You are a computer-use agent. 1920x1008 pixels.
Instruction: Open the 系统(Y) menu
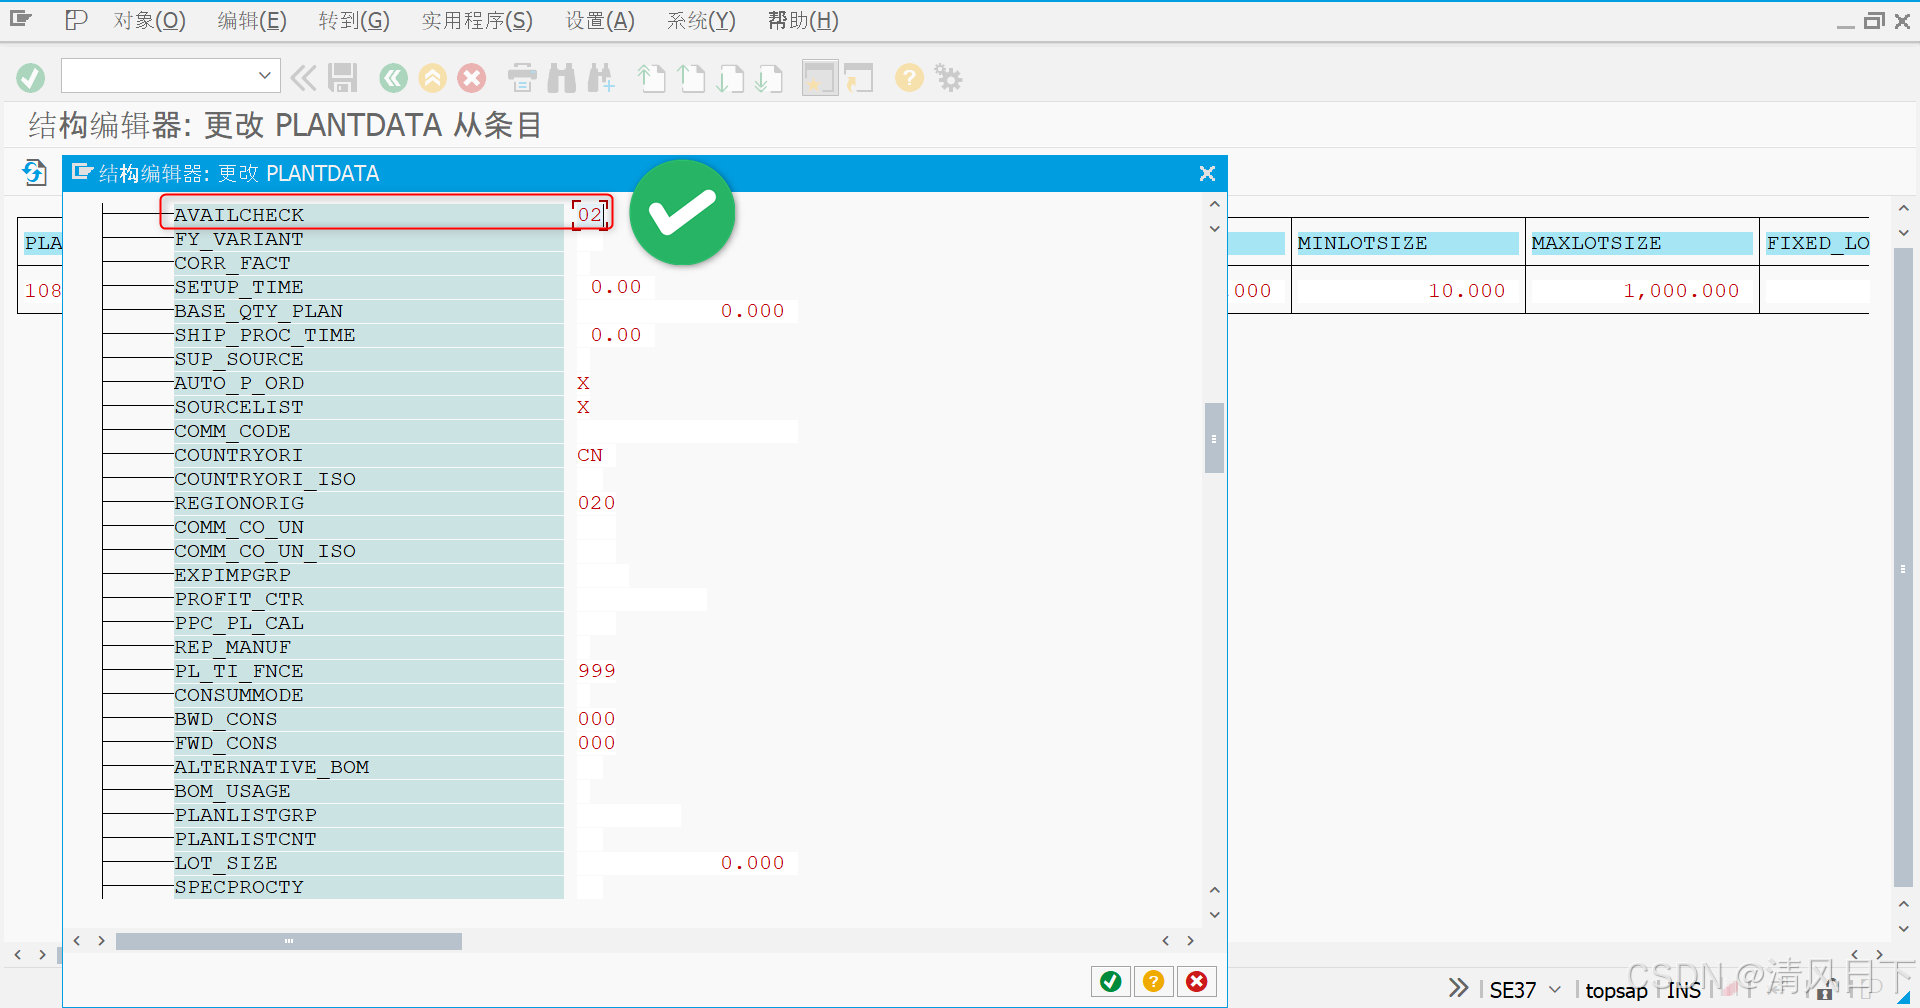(700, 20)
